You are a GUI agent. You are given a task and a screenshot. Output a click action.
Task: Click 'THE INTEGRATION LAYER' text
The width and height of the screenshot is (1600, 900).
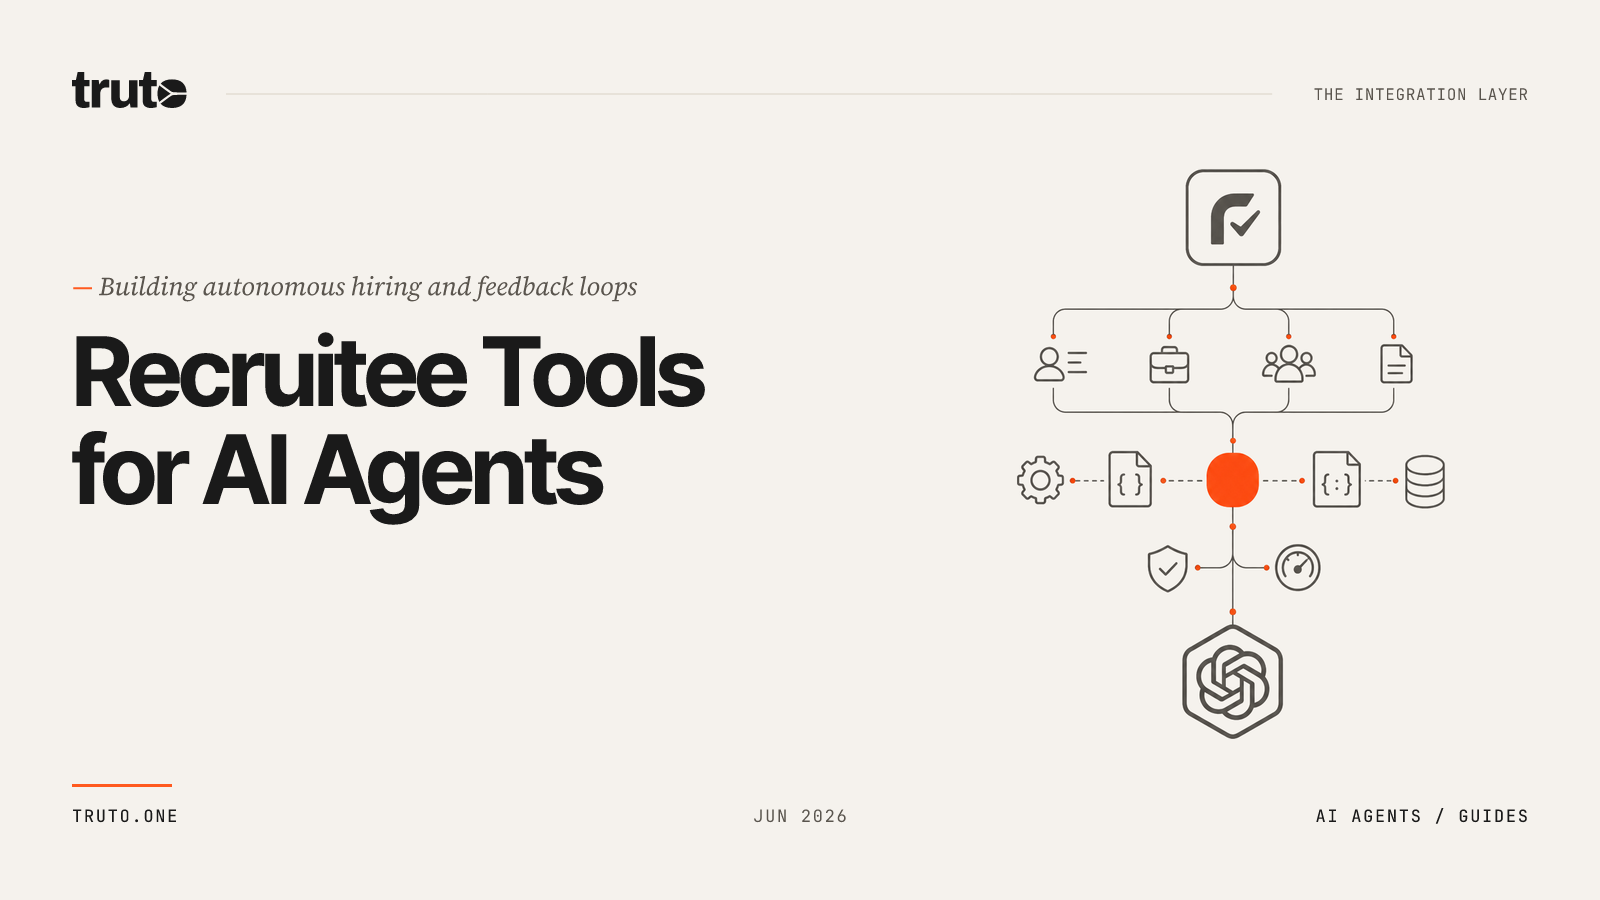[x=1421, y=95]
